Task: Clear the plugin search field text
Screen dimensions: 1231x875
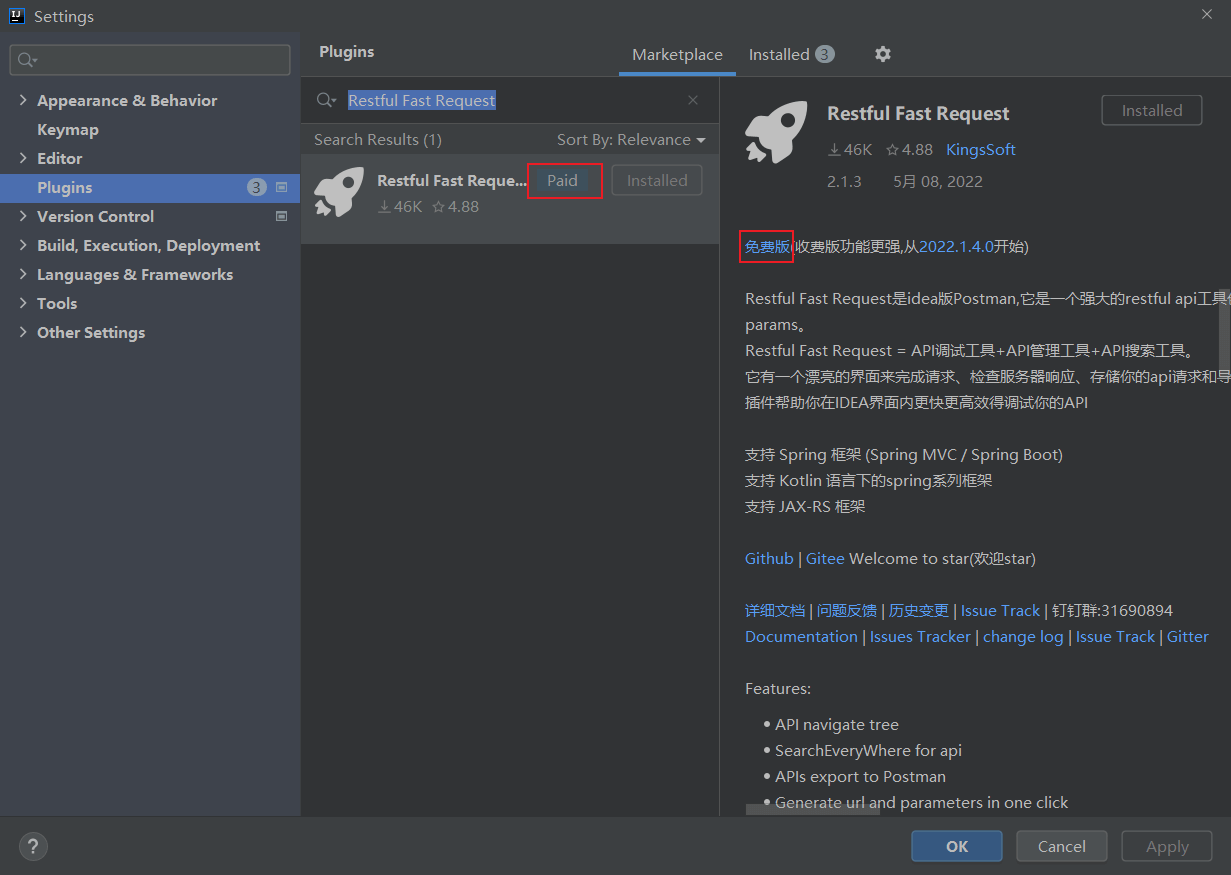Action: tap(693, 100)
